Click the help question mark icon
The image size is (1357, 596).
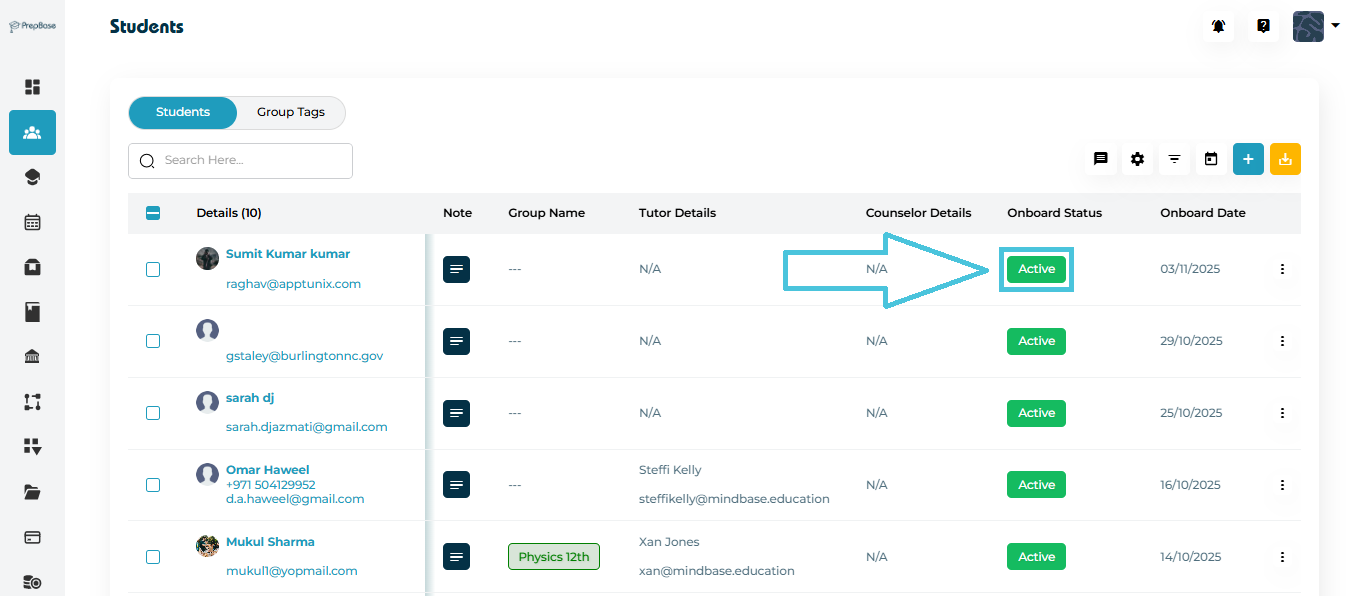[1263, 27]
